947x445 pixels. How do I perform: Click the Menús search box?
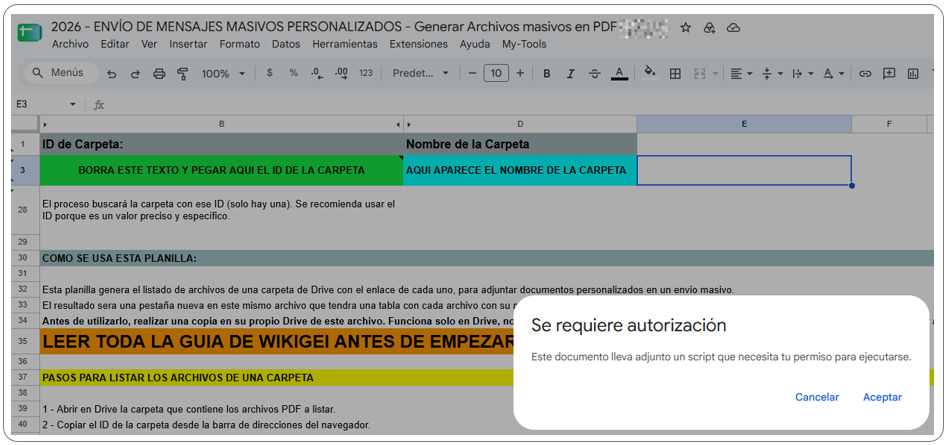(60, 73)
